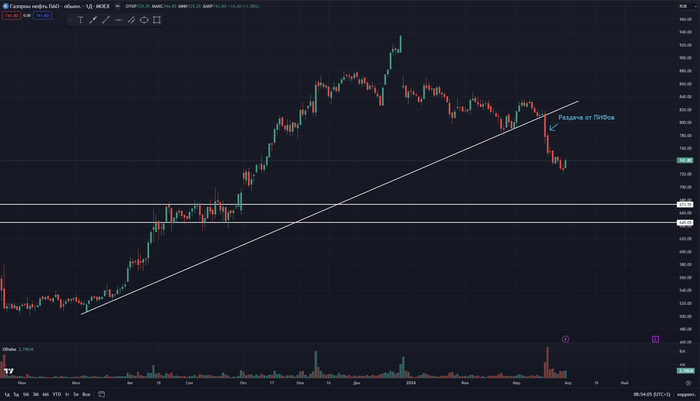Open the timezone clock 08:54:05 (UTC+3)
This screenshot has width=700, height=401.
tap(652, 394)
